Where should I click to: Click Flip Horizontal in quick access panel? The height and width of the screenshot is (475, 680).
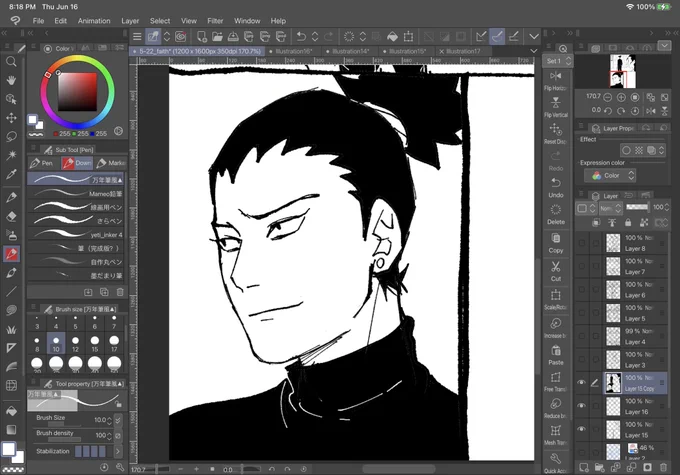point(556,80)
